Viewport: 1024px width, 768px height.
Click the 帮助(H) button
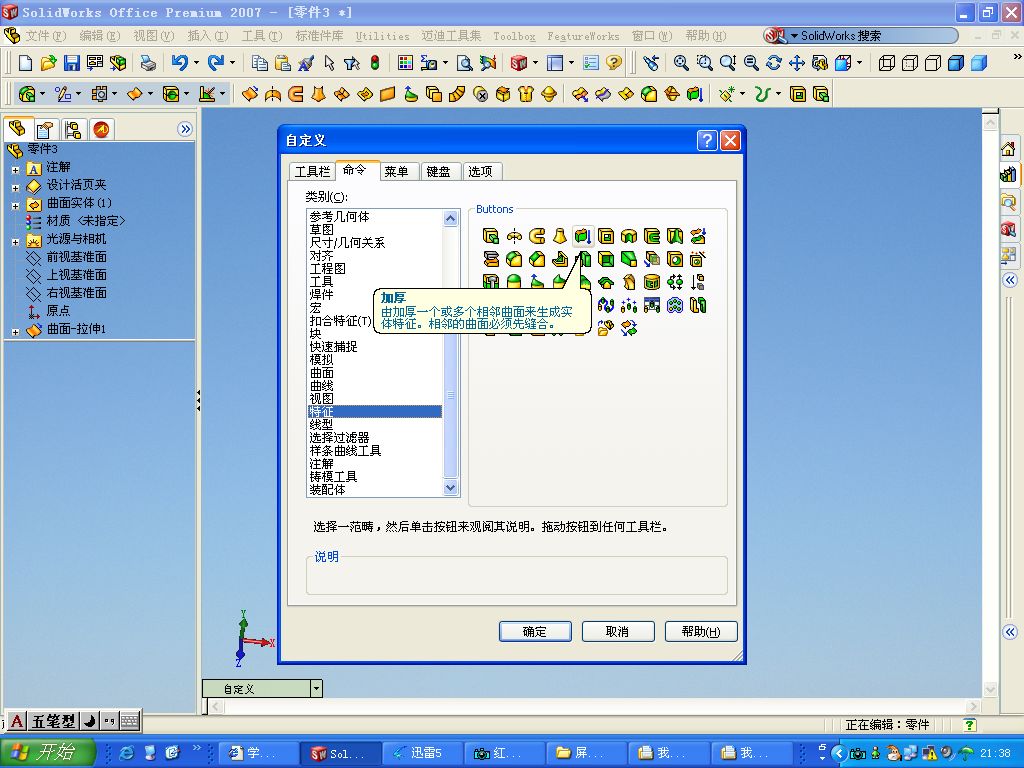point(701,632)
